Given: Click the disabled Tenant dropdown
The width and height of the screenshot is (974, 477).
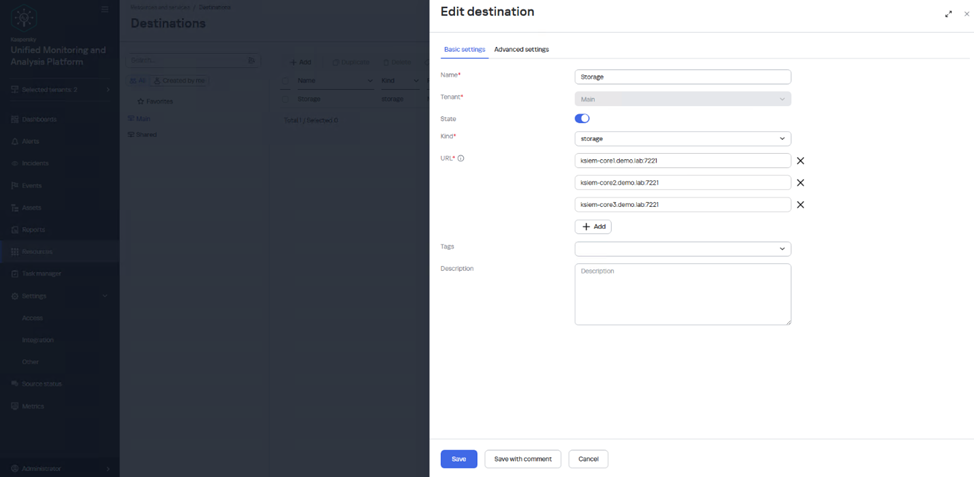Looking at the screenshot, I should (x=682, y=99).
